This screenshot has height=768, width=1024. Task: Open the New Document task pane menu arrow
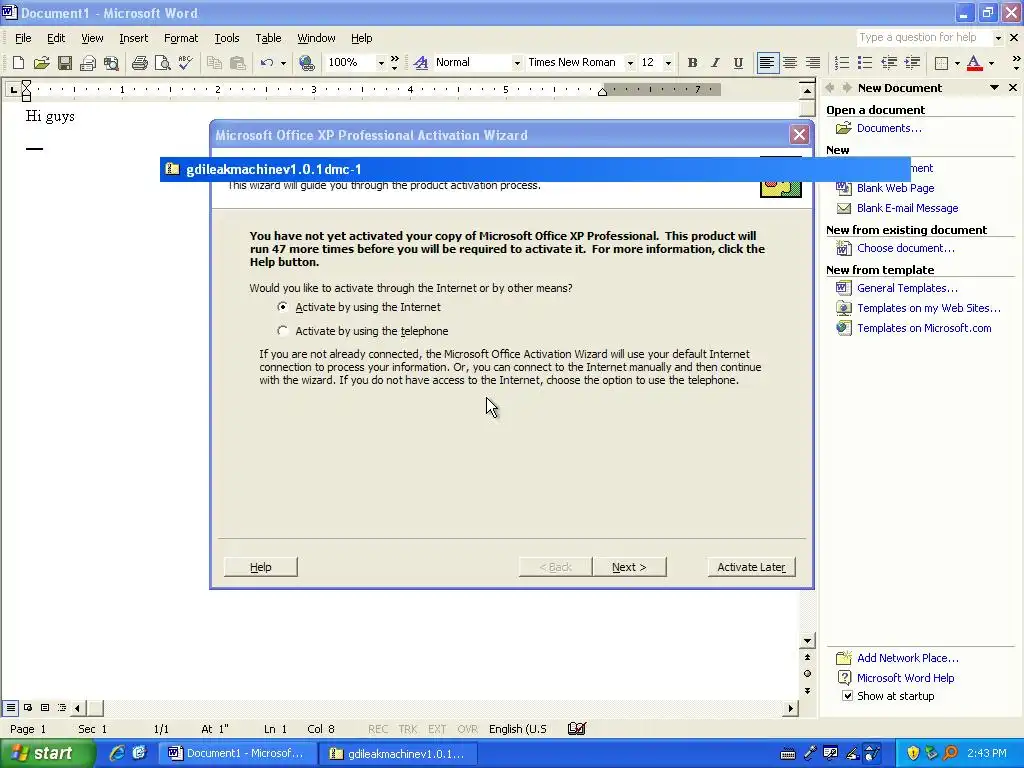pos(994,88)
